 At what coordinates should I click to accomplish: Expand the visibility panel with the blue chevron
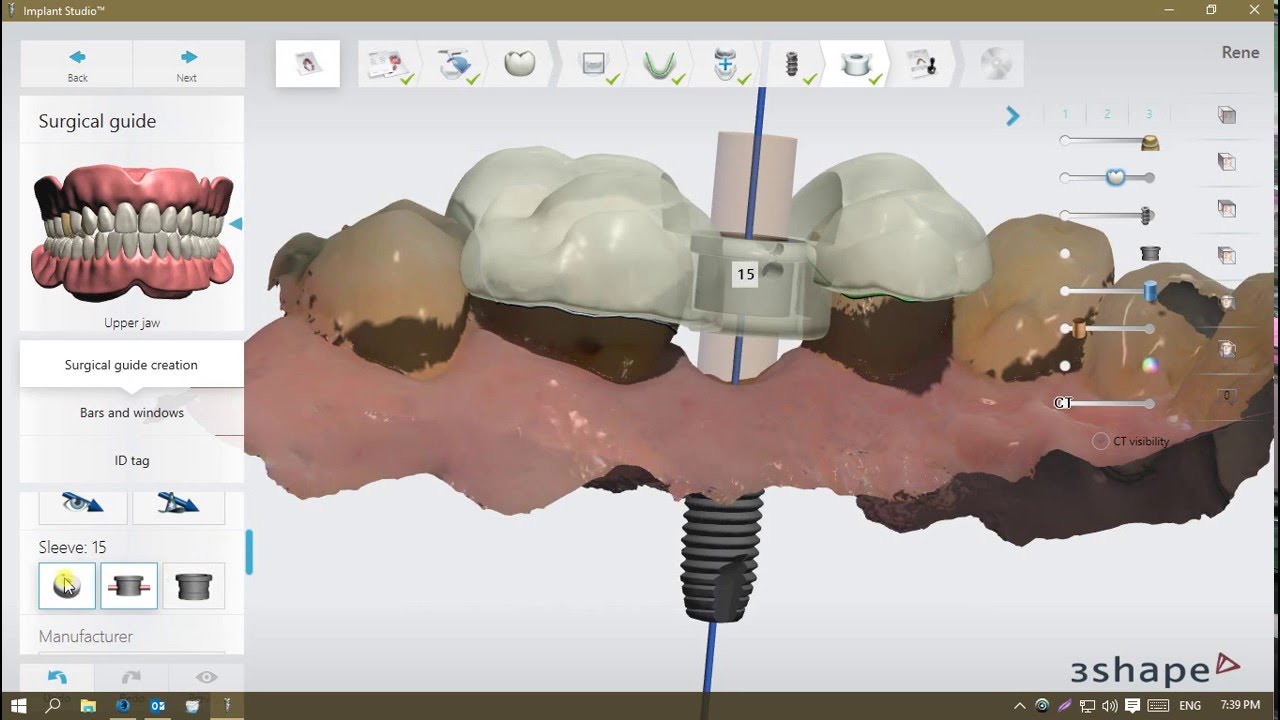coord(1012,116)
